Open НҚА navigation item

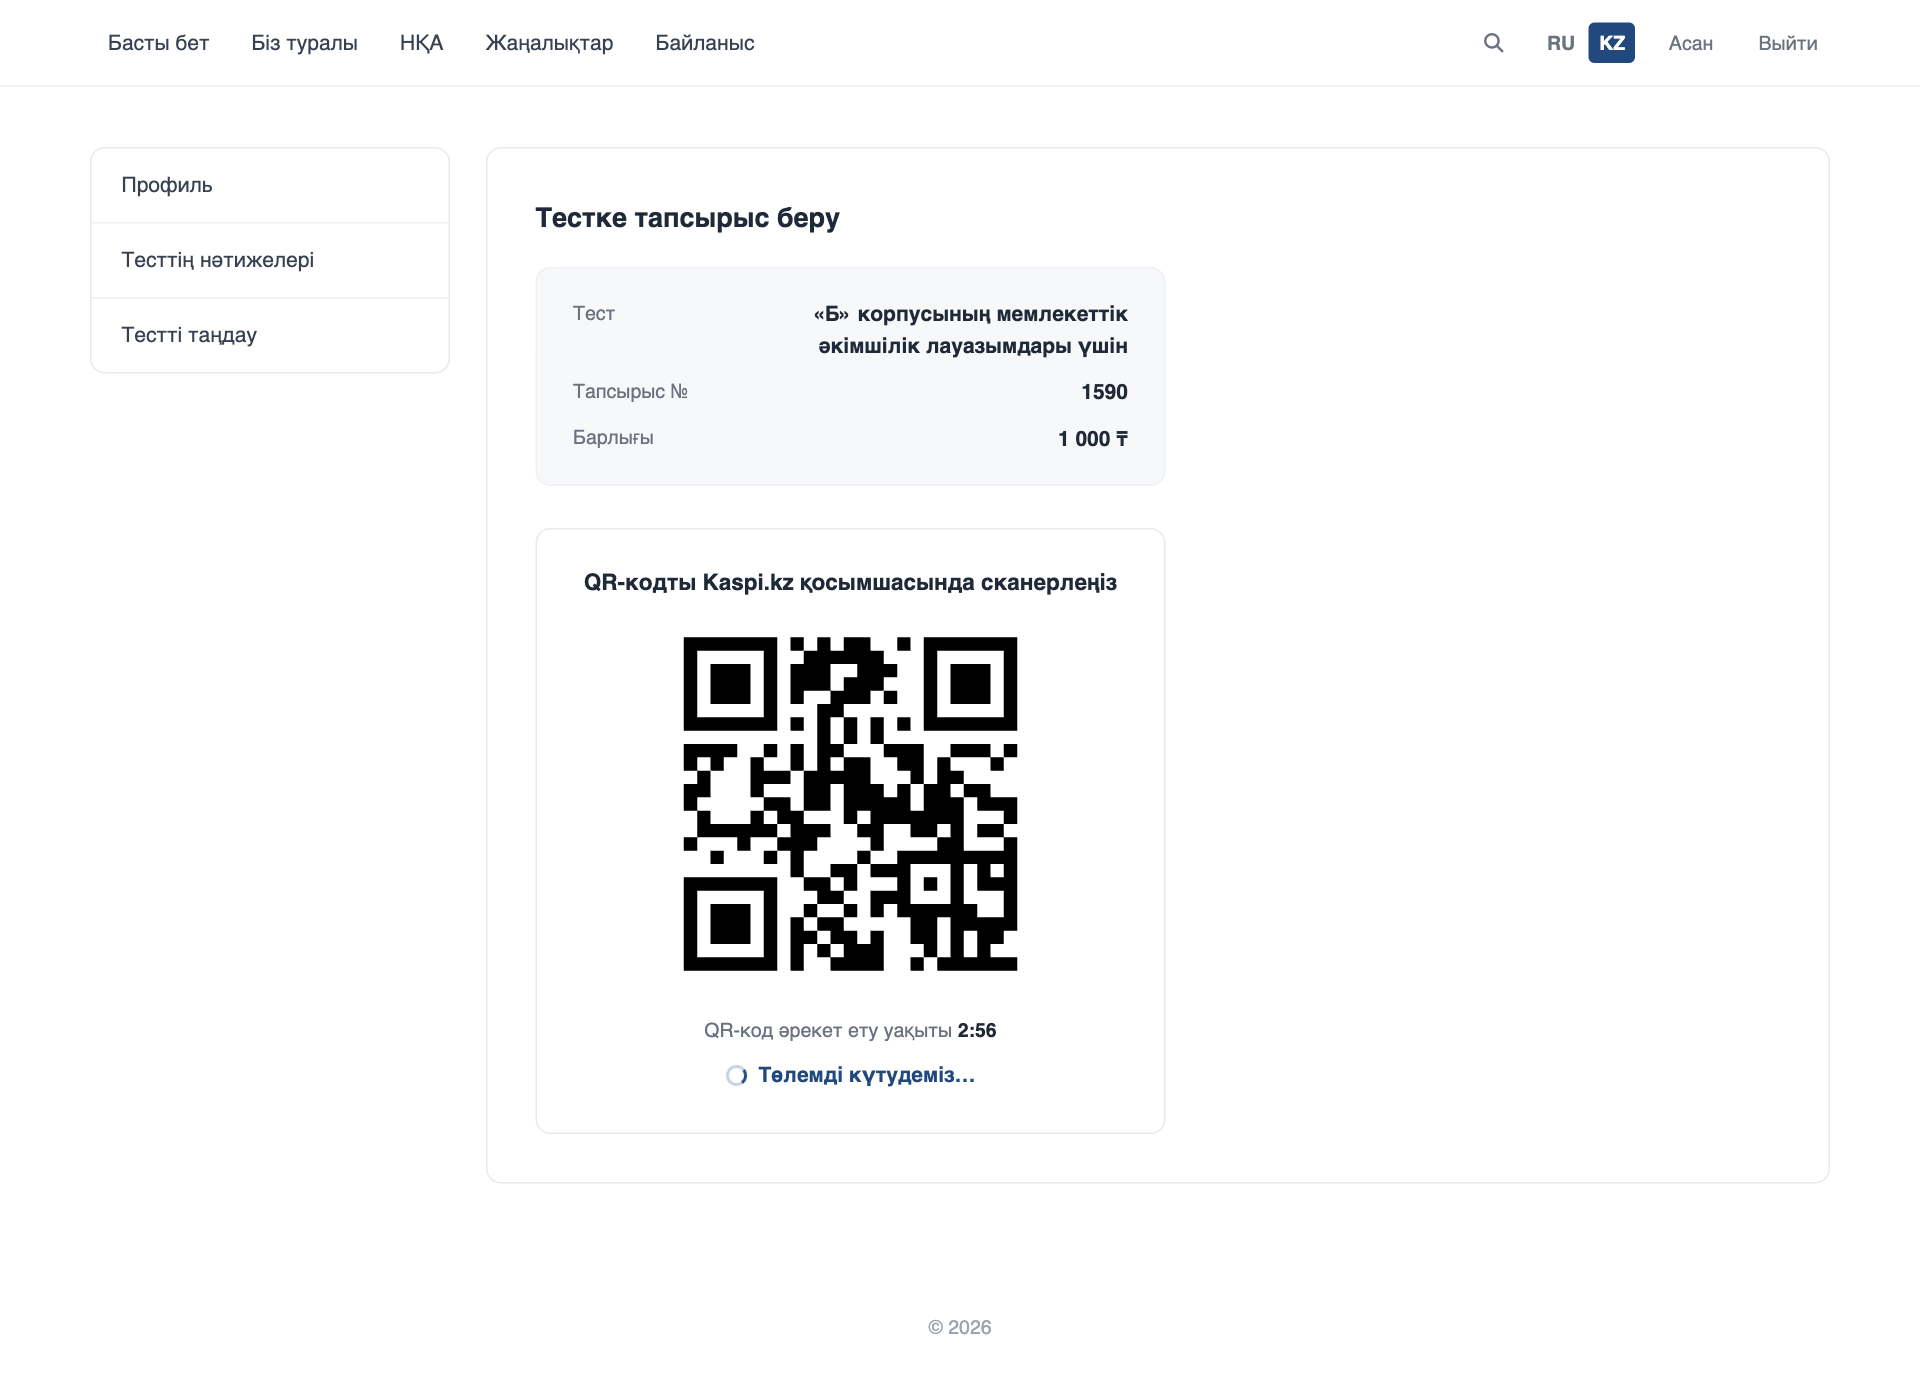(421, 43)
